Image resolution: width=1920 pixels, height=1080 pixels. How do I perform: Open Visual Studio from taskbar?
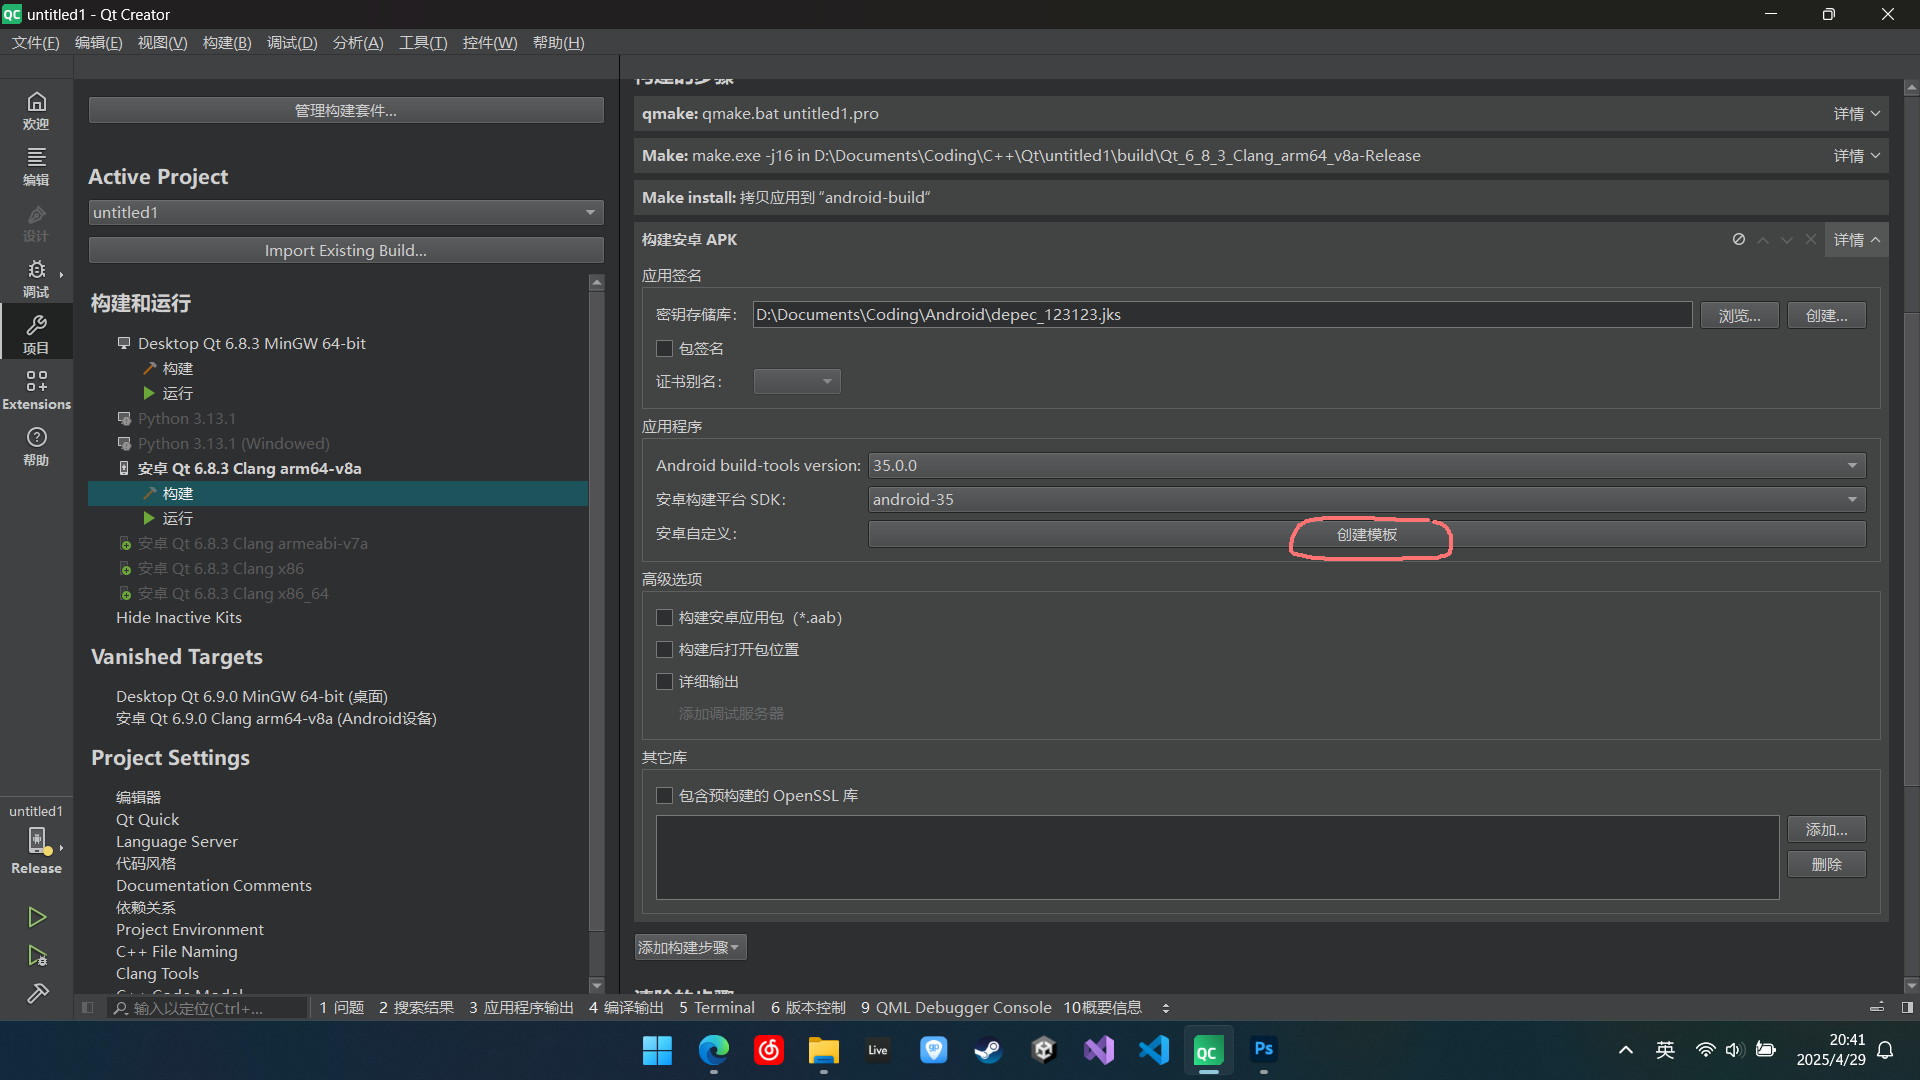pyautogui.click(x=1098, y=1050)
